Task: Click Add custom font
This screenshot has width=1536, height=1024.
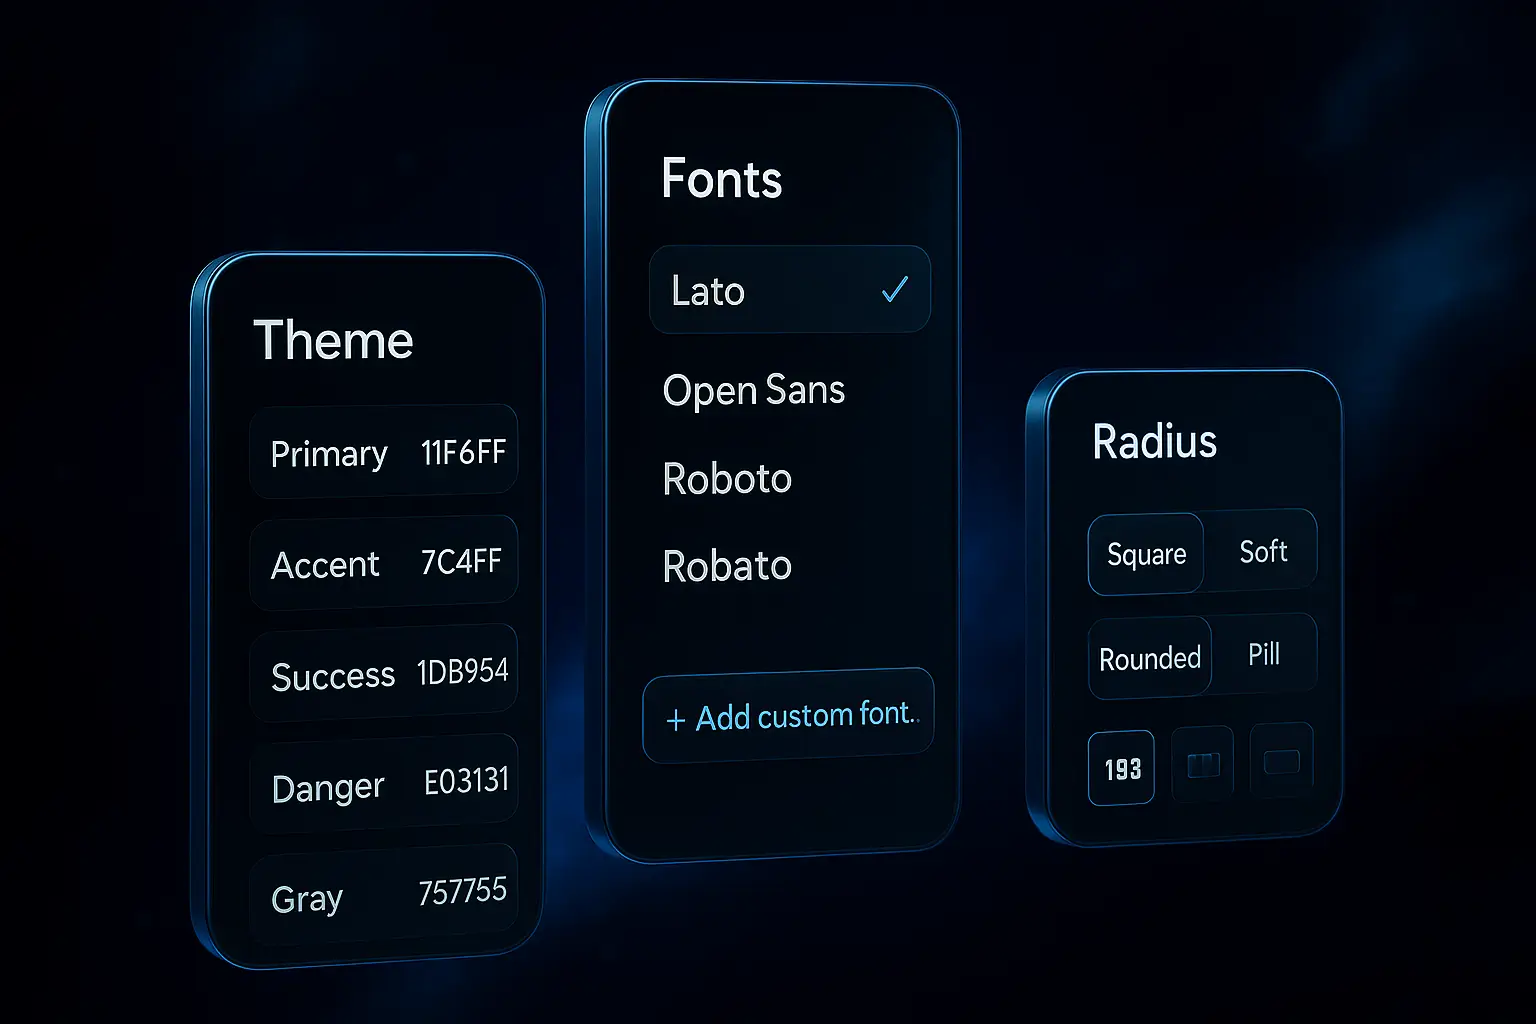Action: pos(788,715)
